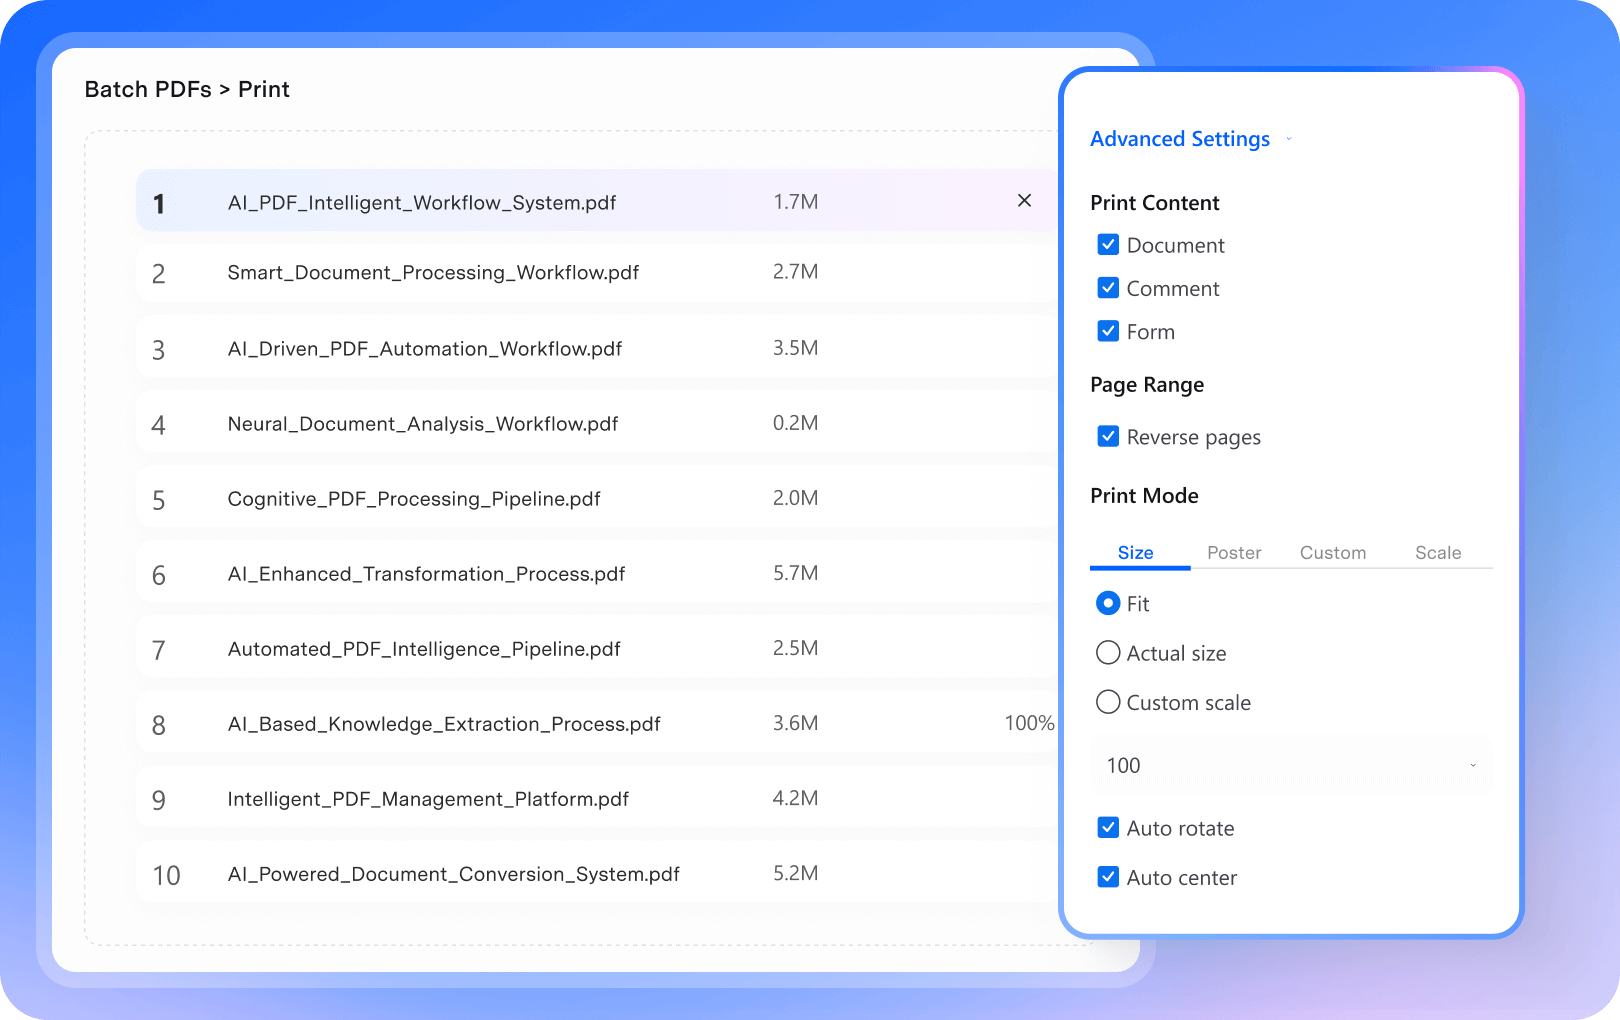
Task: Click the 3.6M file size value
Action: (x=795, y=723)
